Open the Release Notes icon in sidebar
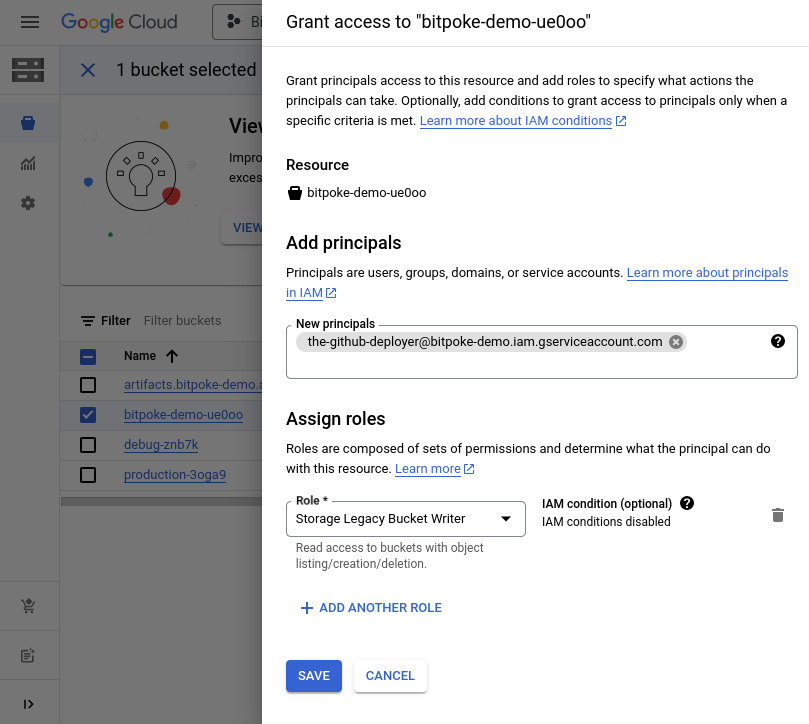 pos(28,656)
